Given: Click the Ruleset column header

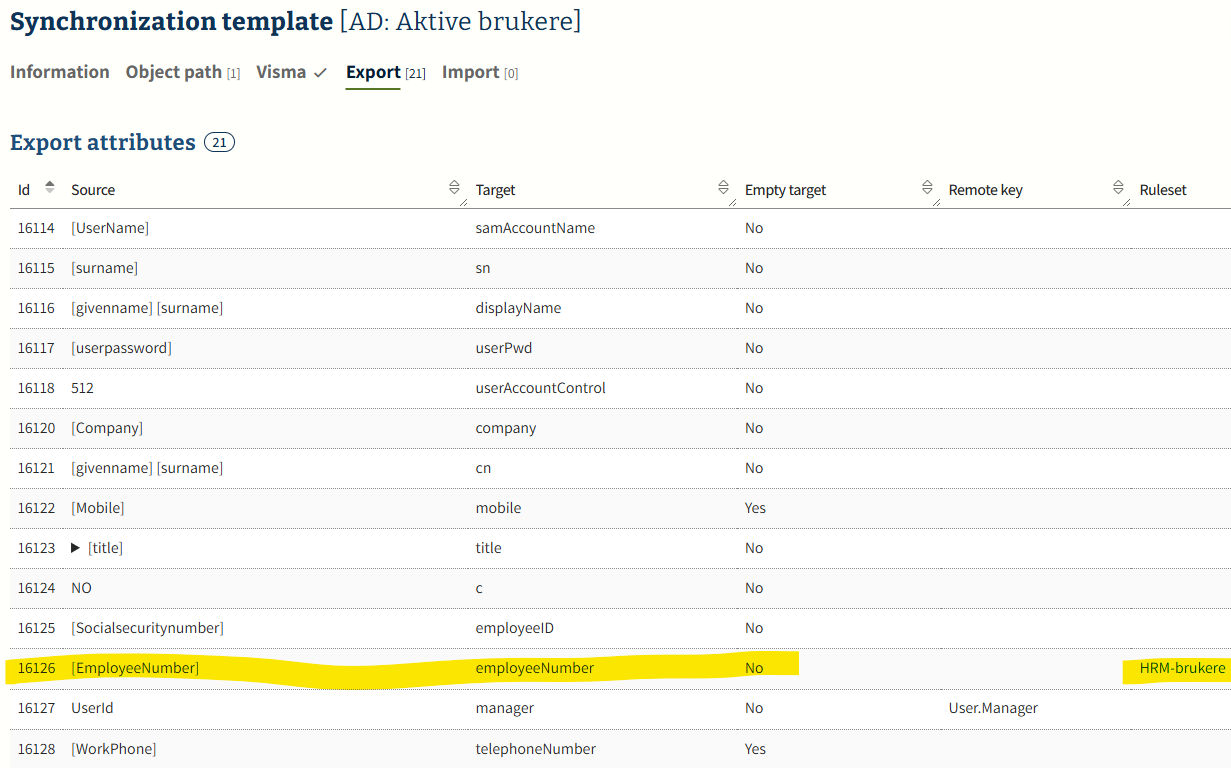Looking at the screenshot, I should pos(1162,190).
